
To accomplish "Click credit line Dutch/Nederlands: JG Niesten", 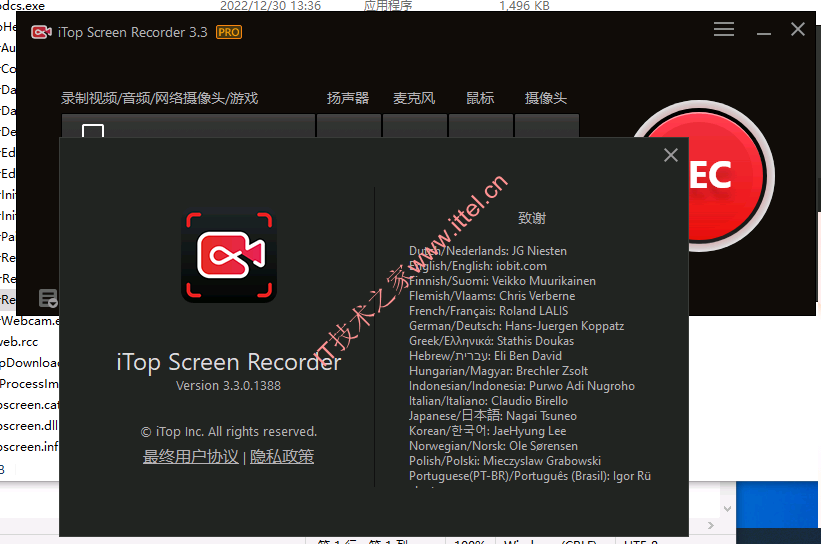I will pyautogui.click(x=487, y=251).
